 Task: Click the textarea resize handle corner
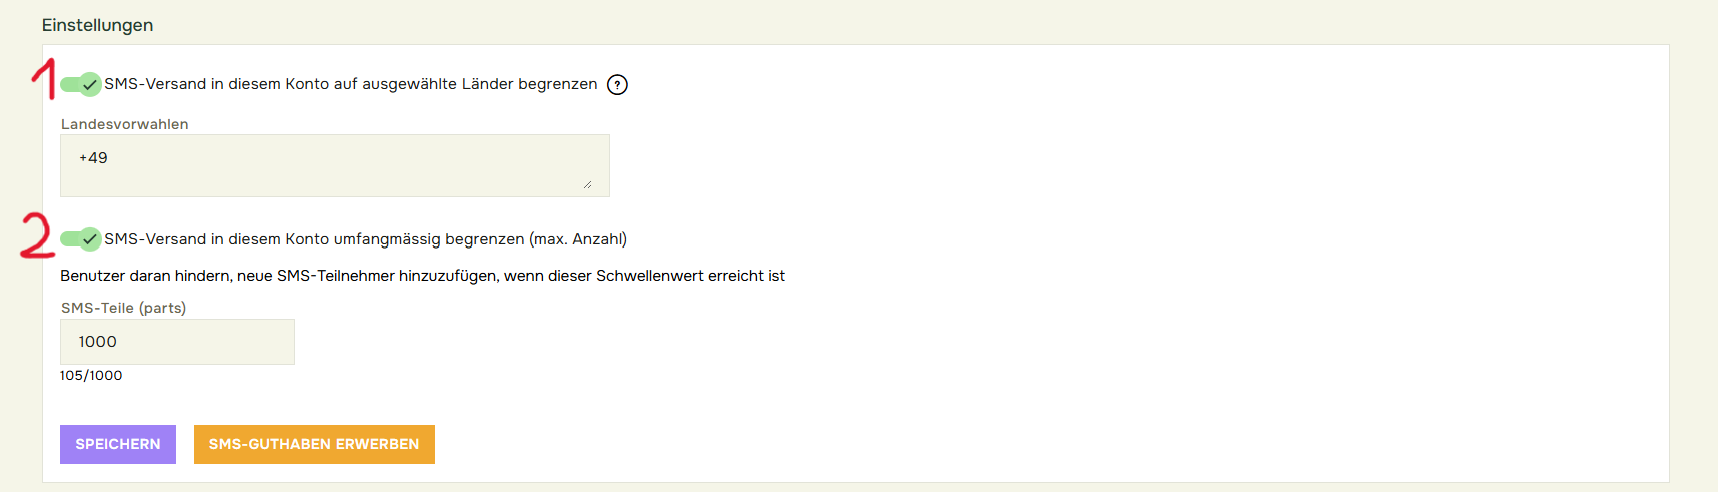(587, 184)
